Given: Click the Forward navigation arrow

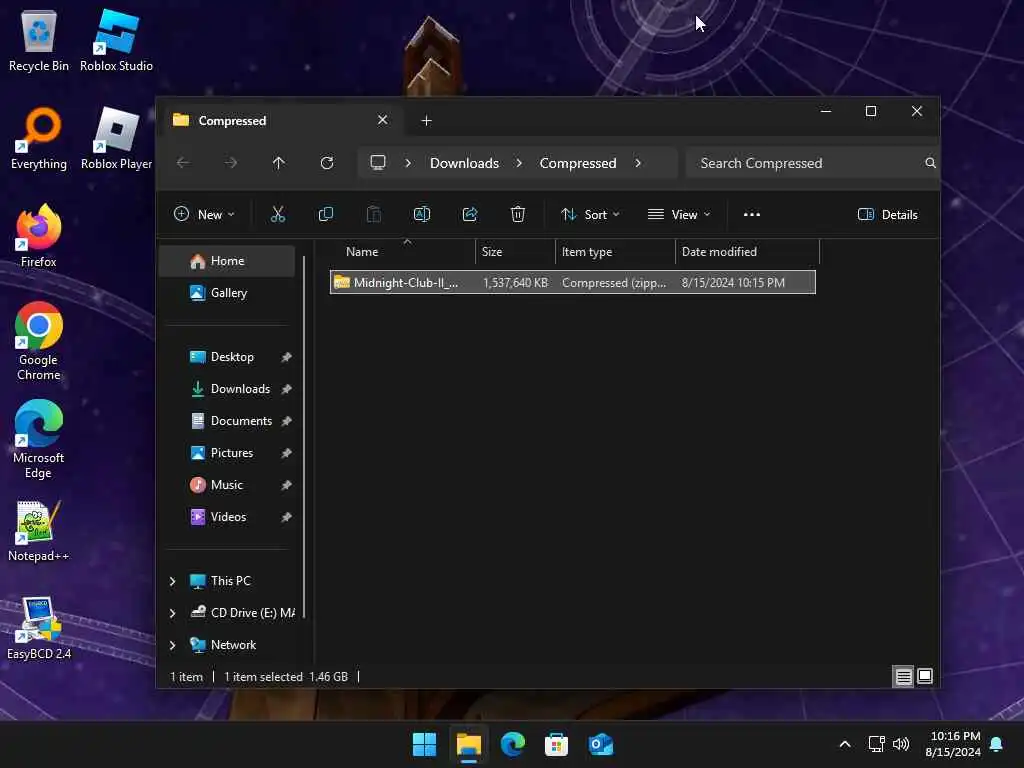Looking at the screenshot, I should 231,163.
